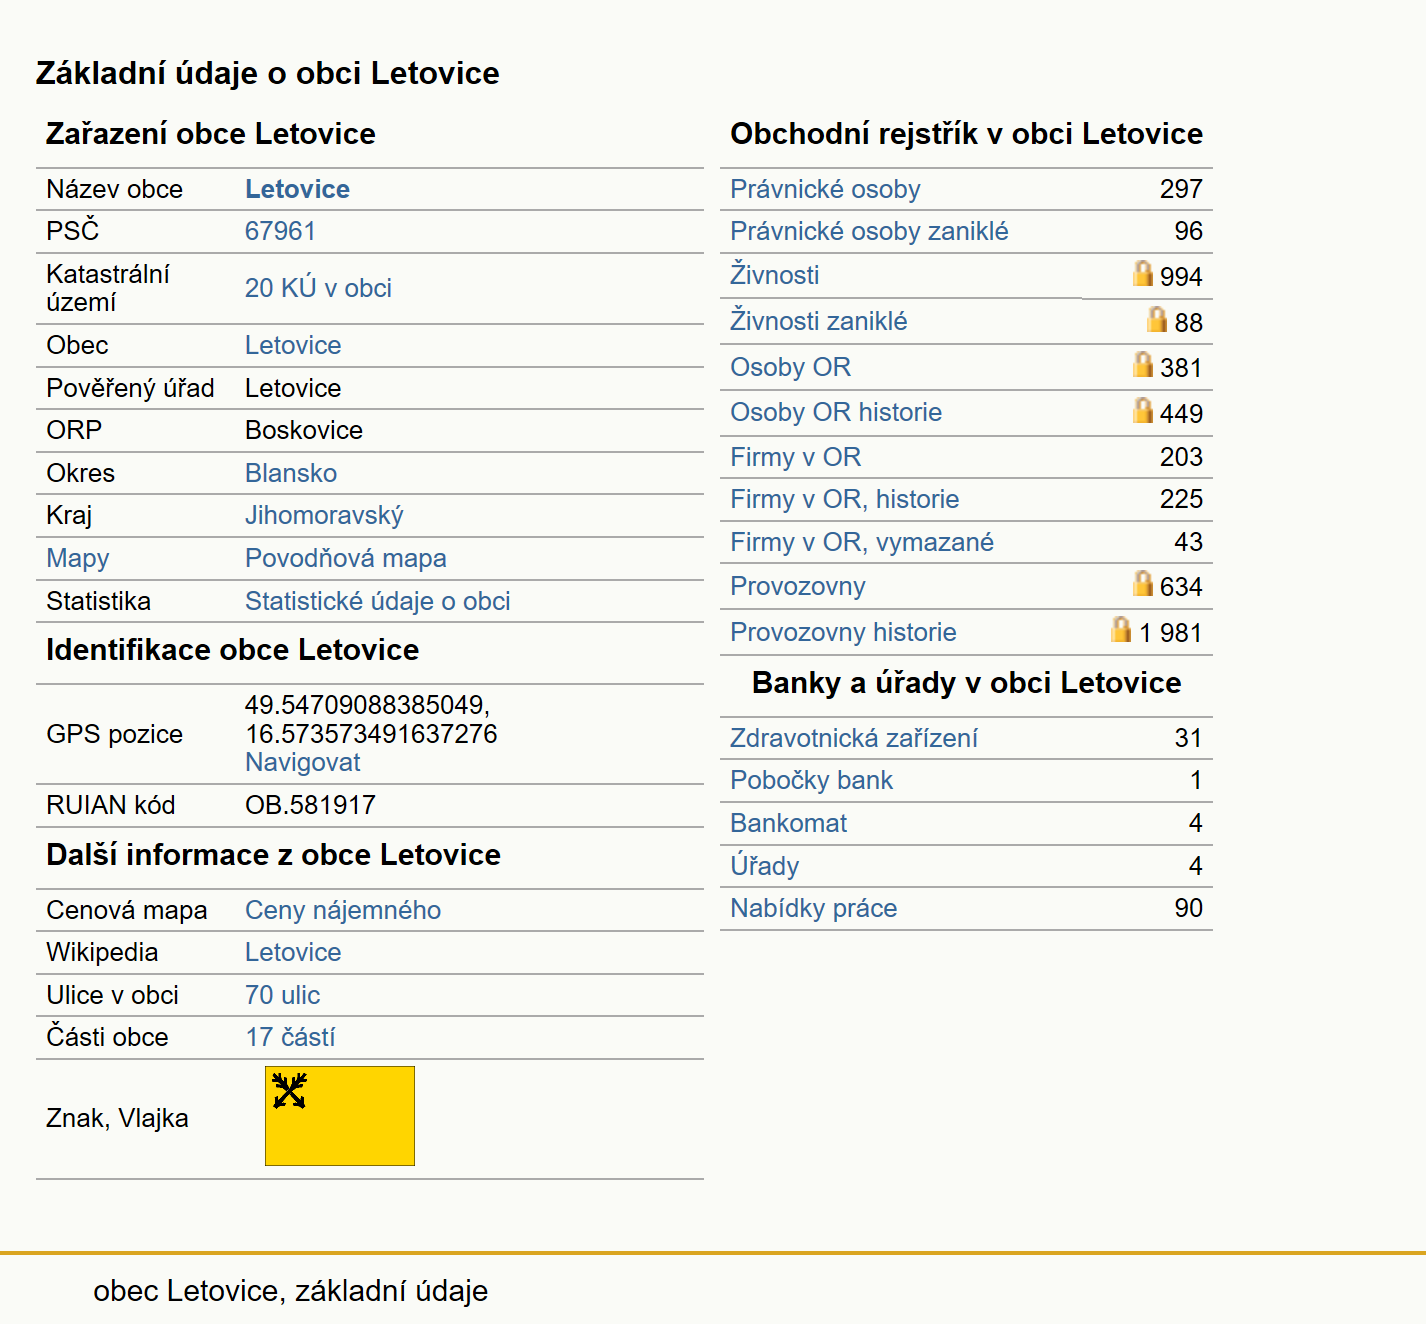Click the value 1 981 for Provozovny historie
This screenshot has height=1324, width=1426.
coord(1170,633)
